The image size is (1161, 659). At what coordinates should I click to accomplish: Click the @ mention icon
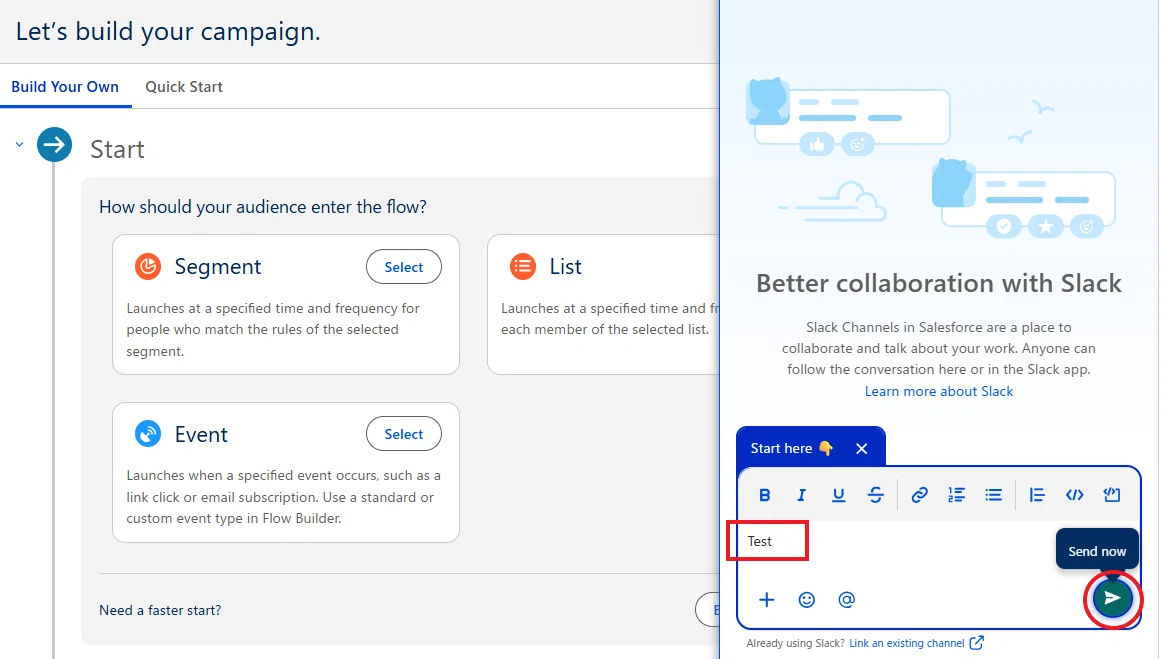tap(846, 600)
